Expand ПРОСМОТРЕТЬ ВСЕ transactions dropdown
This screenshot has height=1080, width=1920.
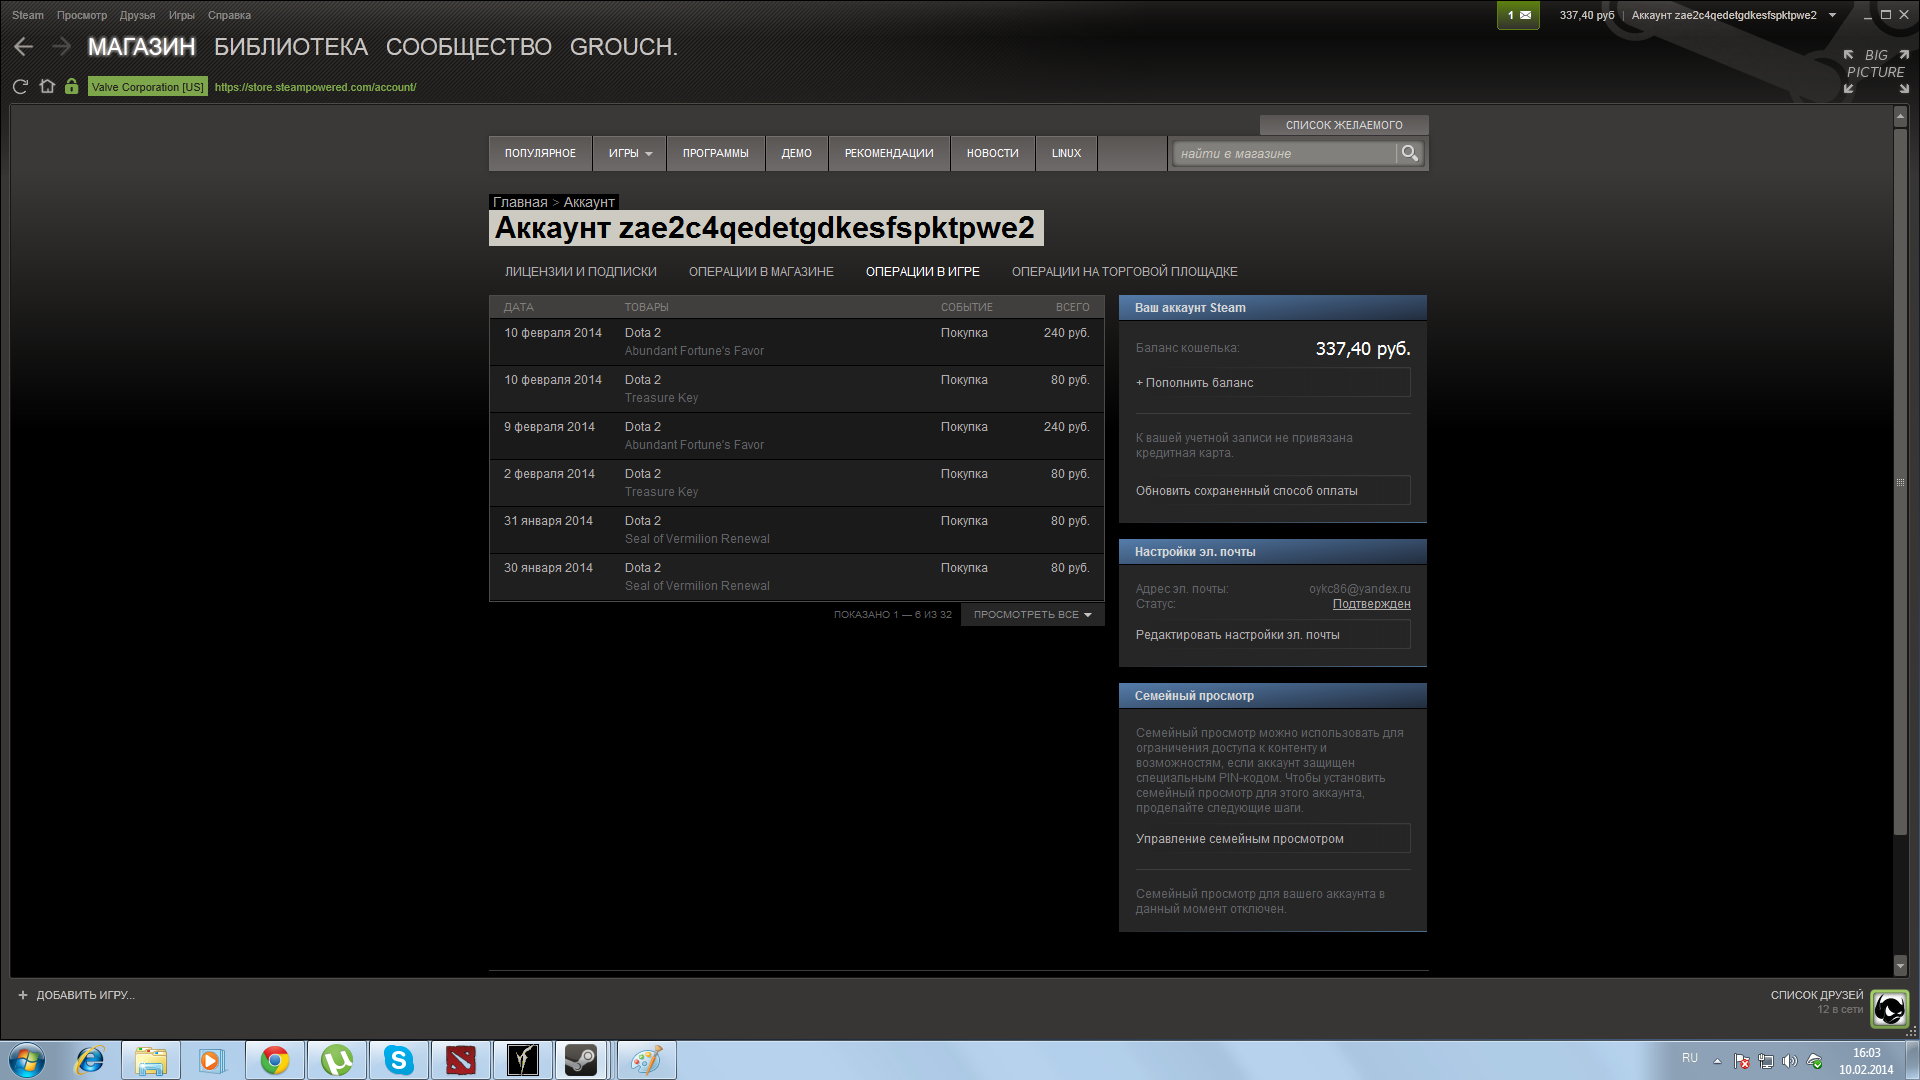click(1032, 614)
